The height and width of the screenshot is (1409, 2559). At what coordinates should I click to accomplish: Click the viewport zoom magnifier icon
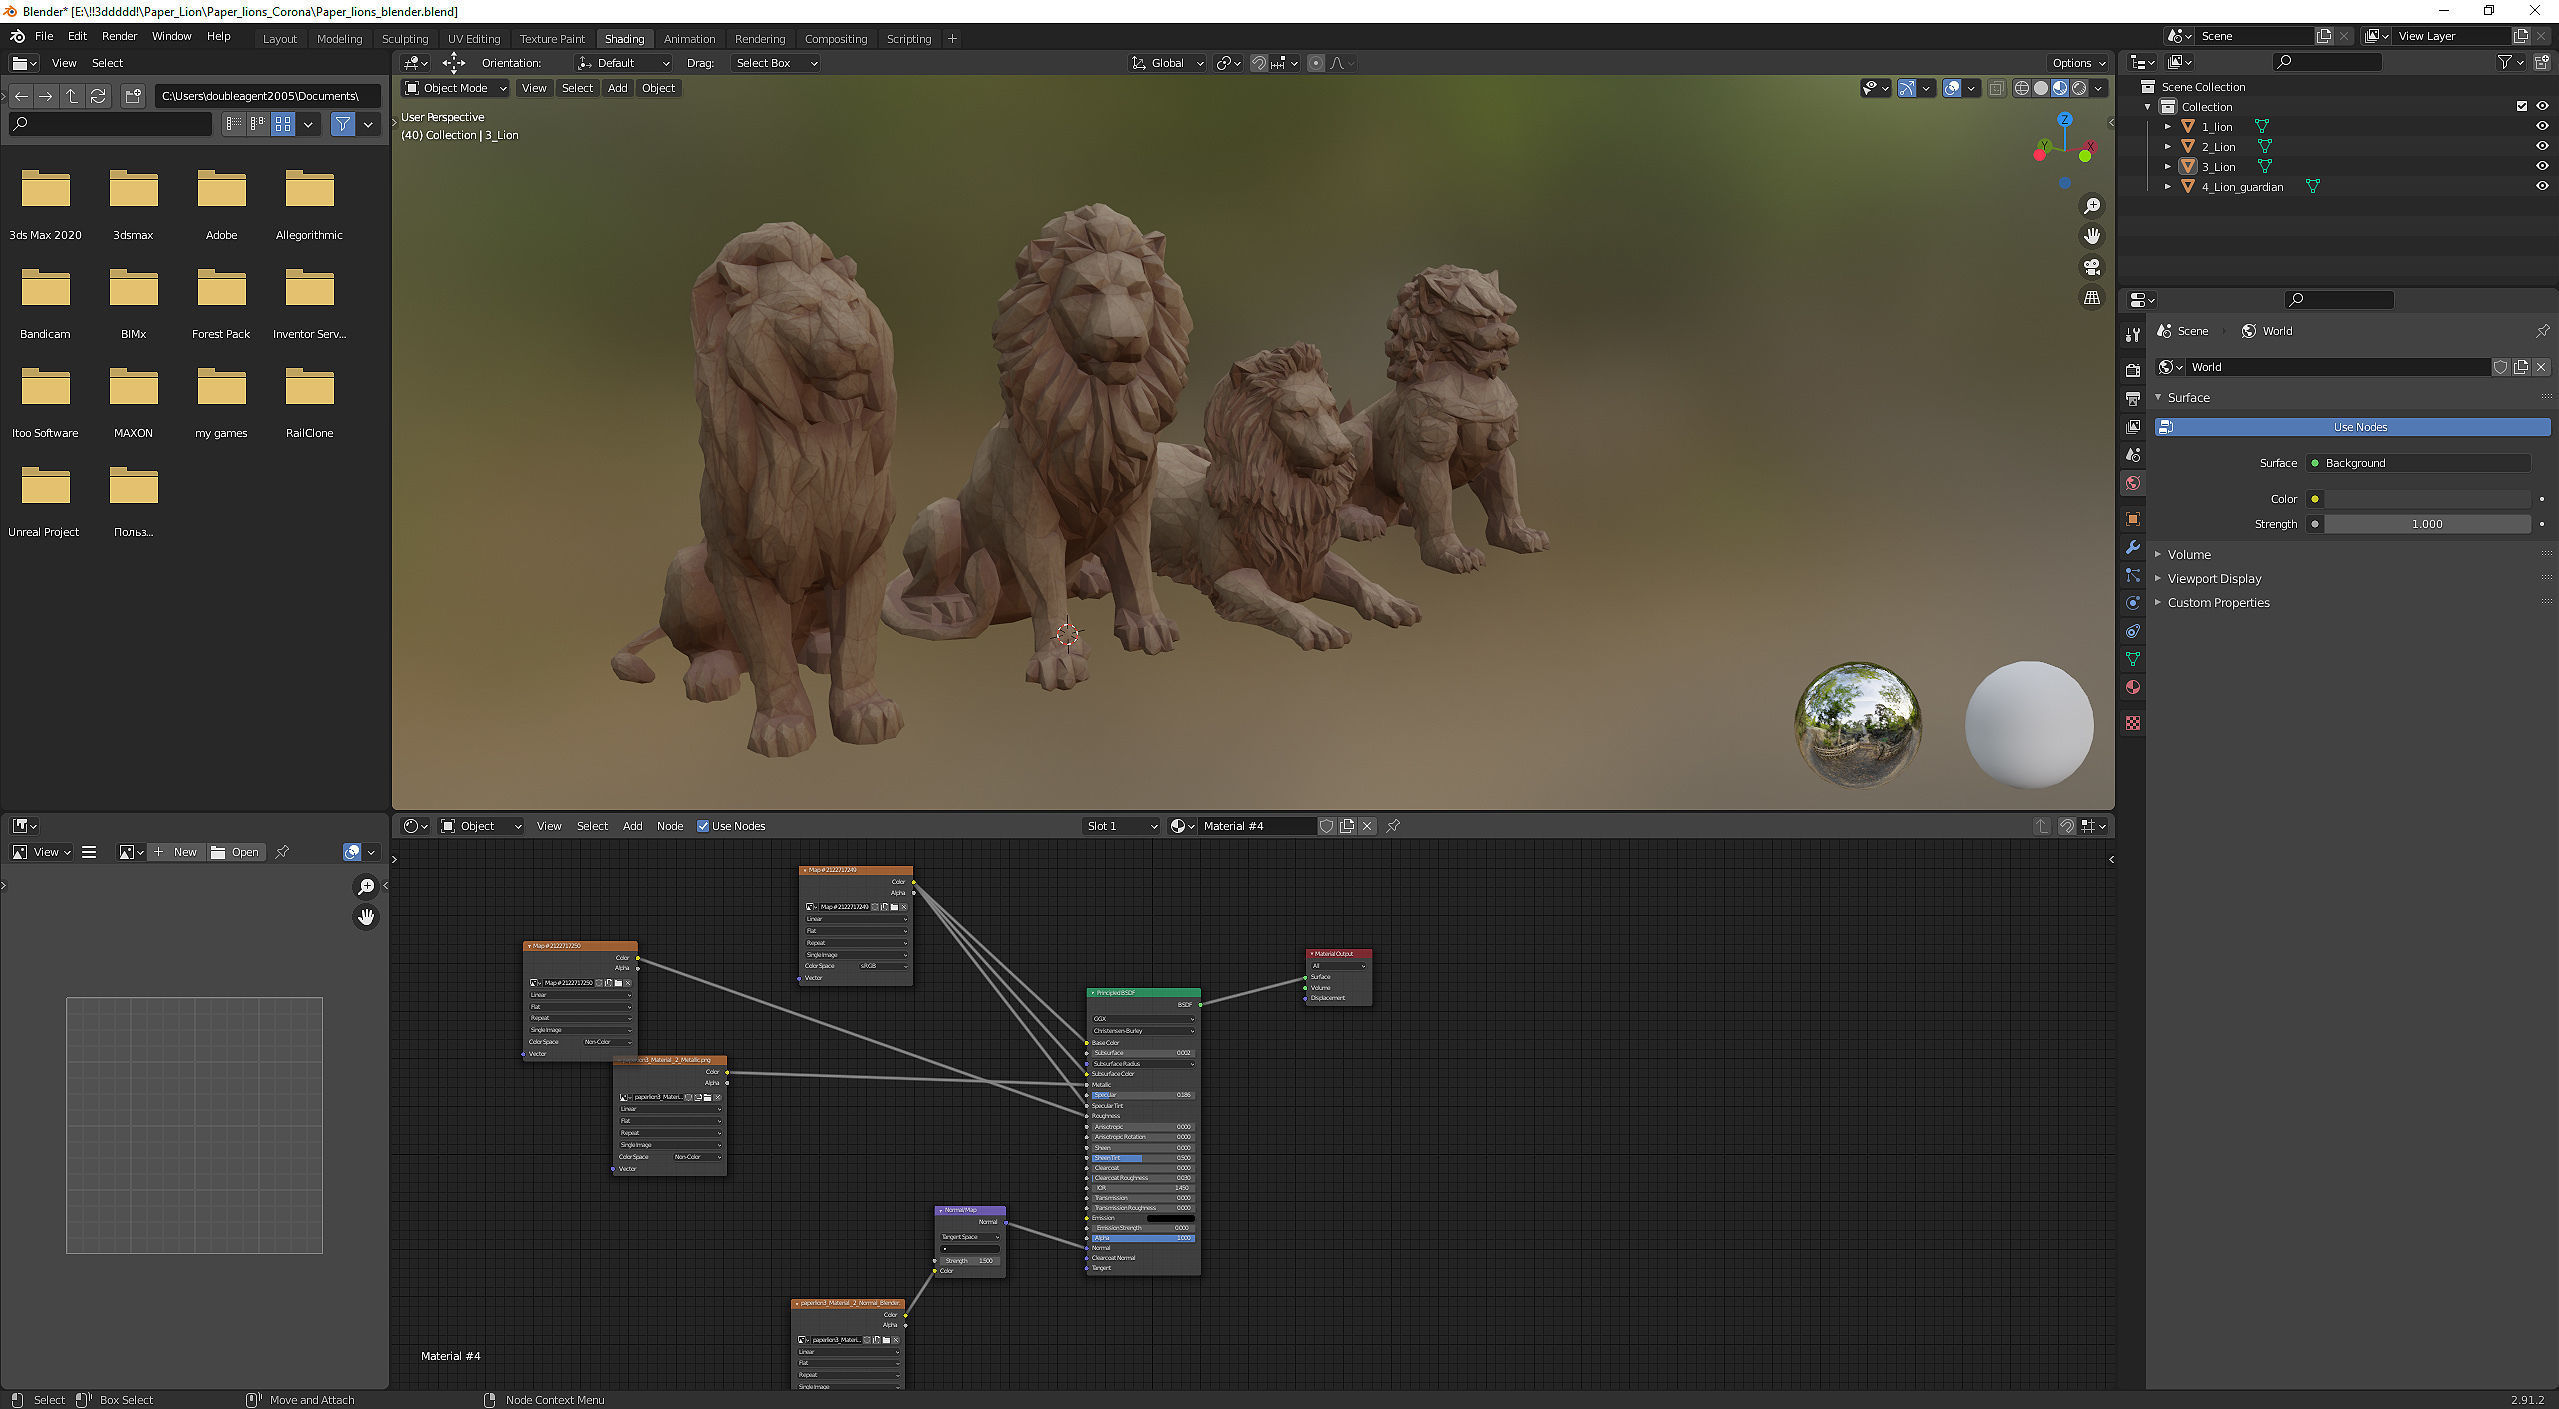(2091, 206)
